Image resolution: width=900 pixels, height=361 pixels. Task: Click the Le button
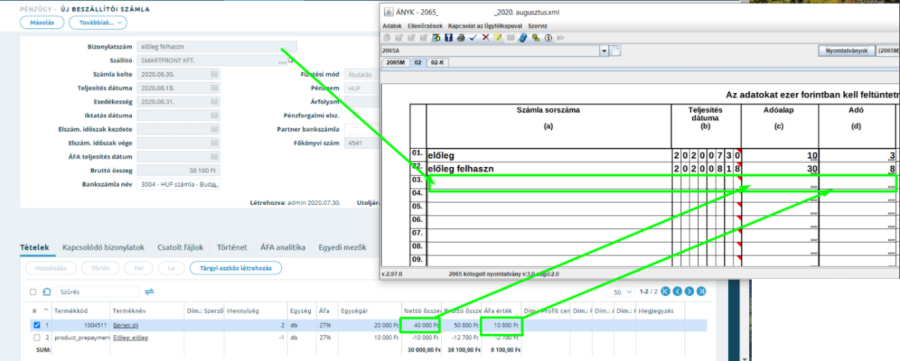(x=170, y=268)
